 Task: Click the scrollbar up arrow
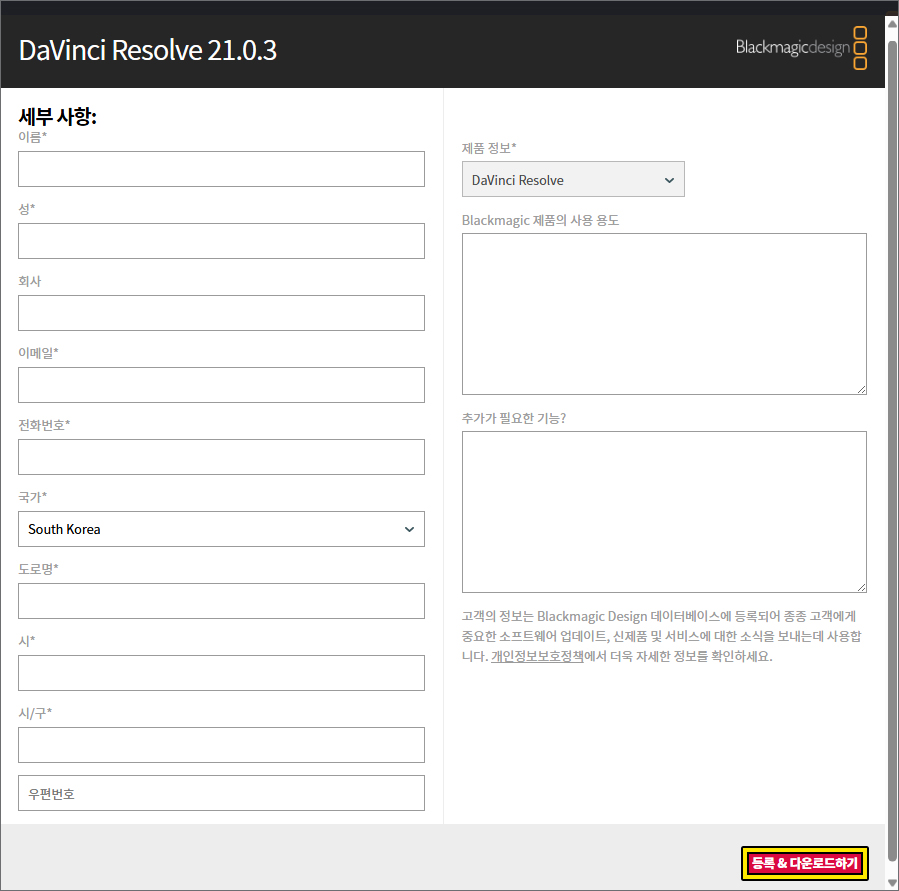pos(892,24)
